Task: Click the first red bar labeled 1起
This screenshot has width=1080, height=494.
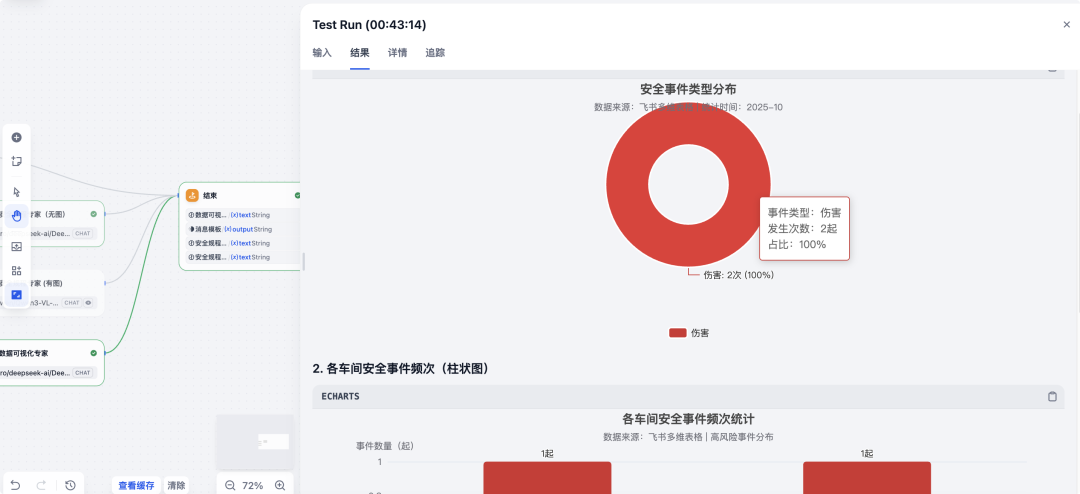Action: pyautogui.click(x=547, y=477)
